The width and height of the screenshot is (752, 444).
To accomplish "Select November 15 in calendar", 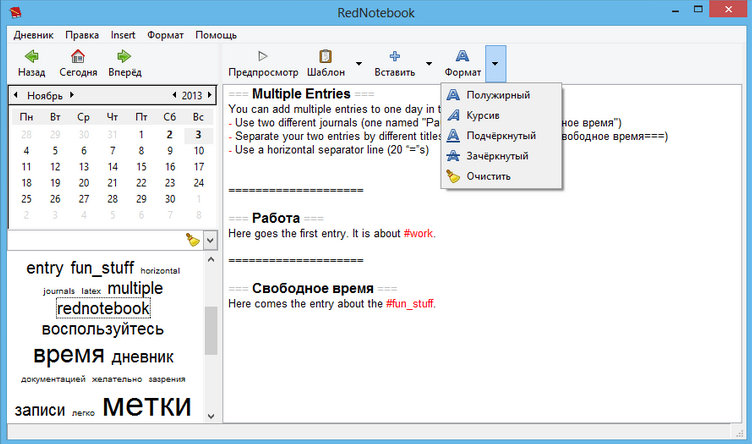I will tap(141, 167).
